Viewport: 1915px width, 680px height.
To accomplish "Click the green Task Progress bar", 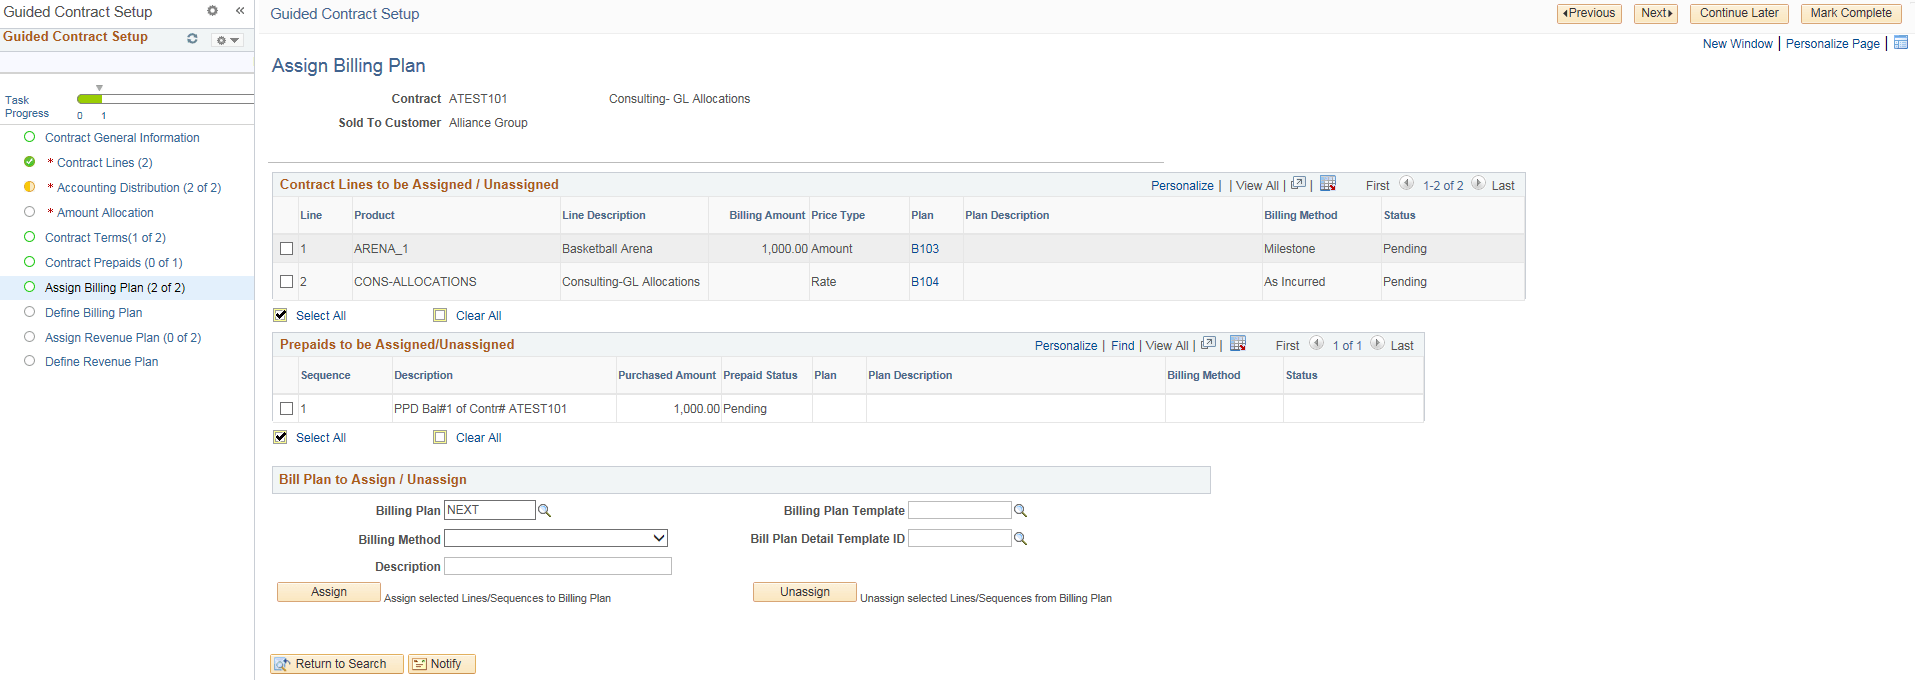I will 89,99.
